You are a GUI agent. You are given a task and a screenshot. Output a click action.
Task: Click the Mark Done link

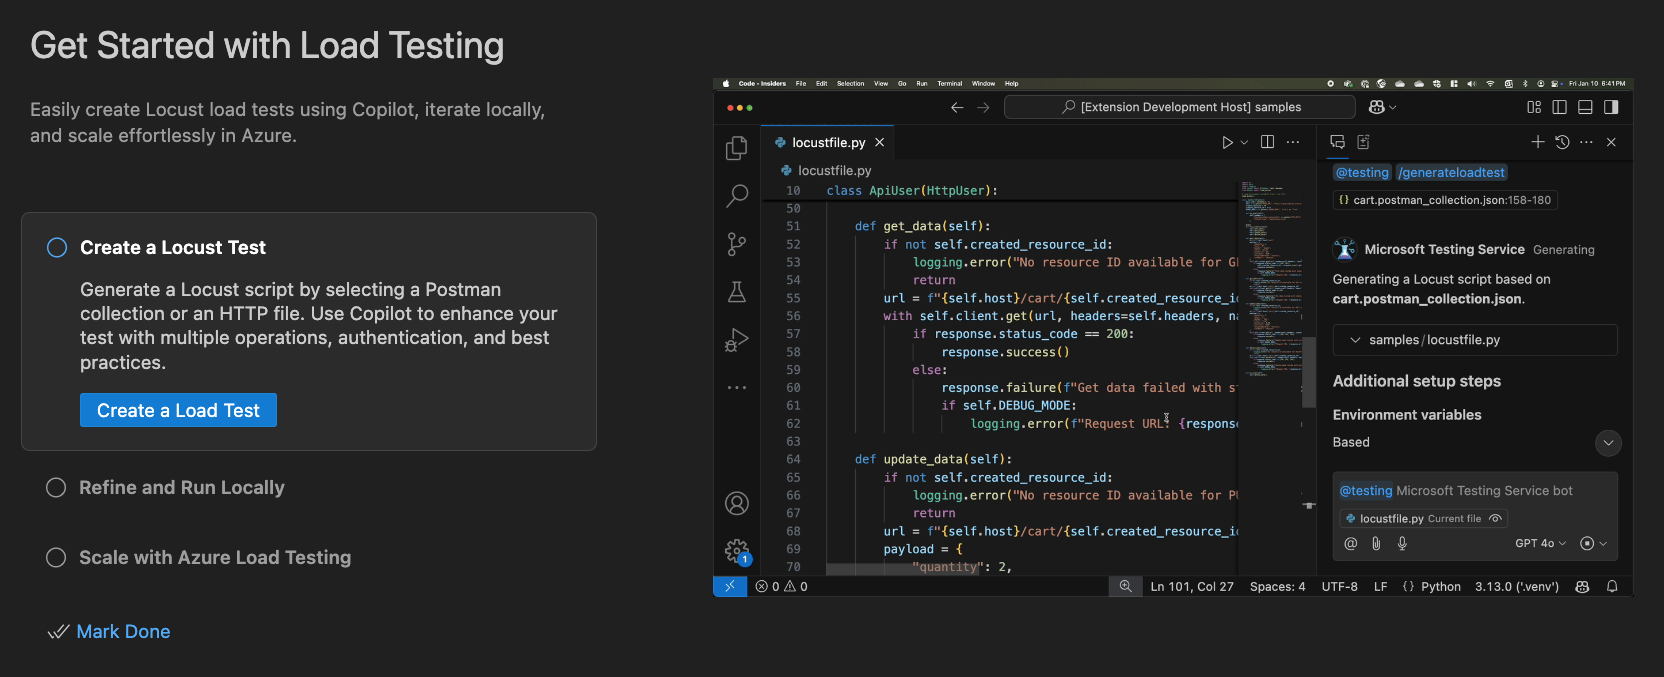[123, 631]
